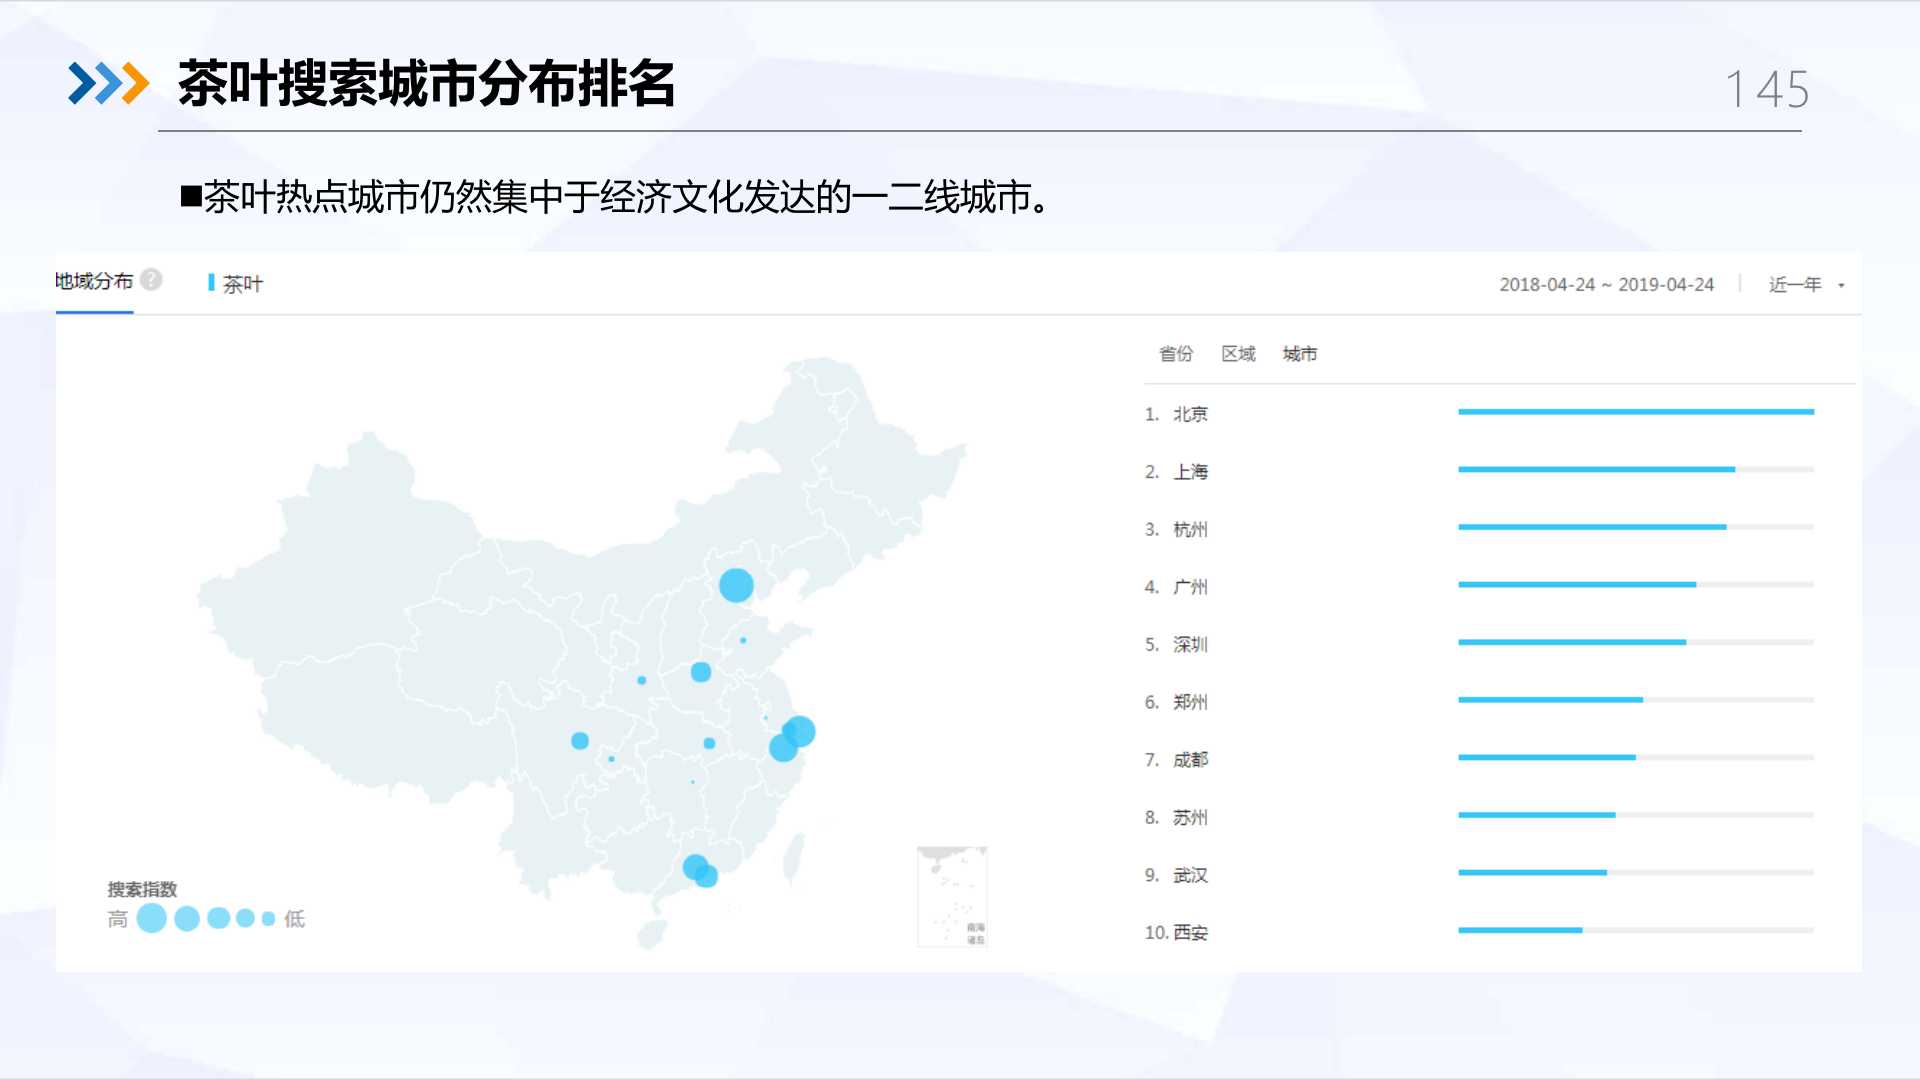Select the row 3. 杭州
1920x1080 pixels.
pyautogui.click(x=1479, y=528)
